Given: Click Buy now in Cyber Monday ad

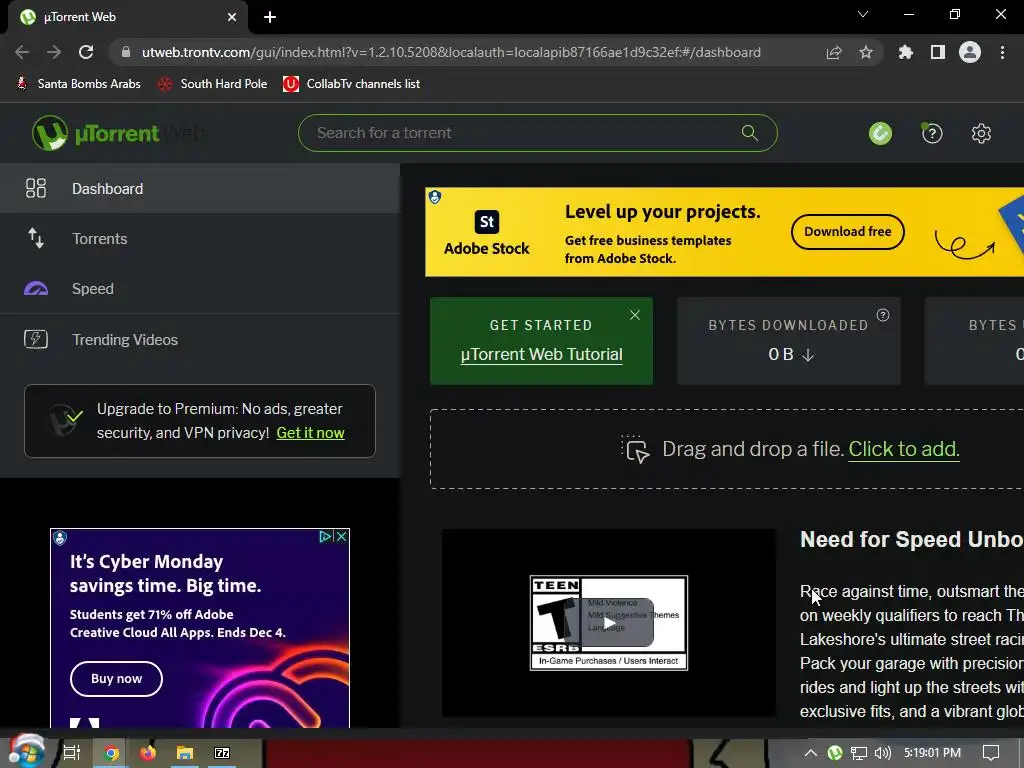Looking at the screenshot, I should [x=116, y=679].
